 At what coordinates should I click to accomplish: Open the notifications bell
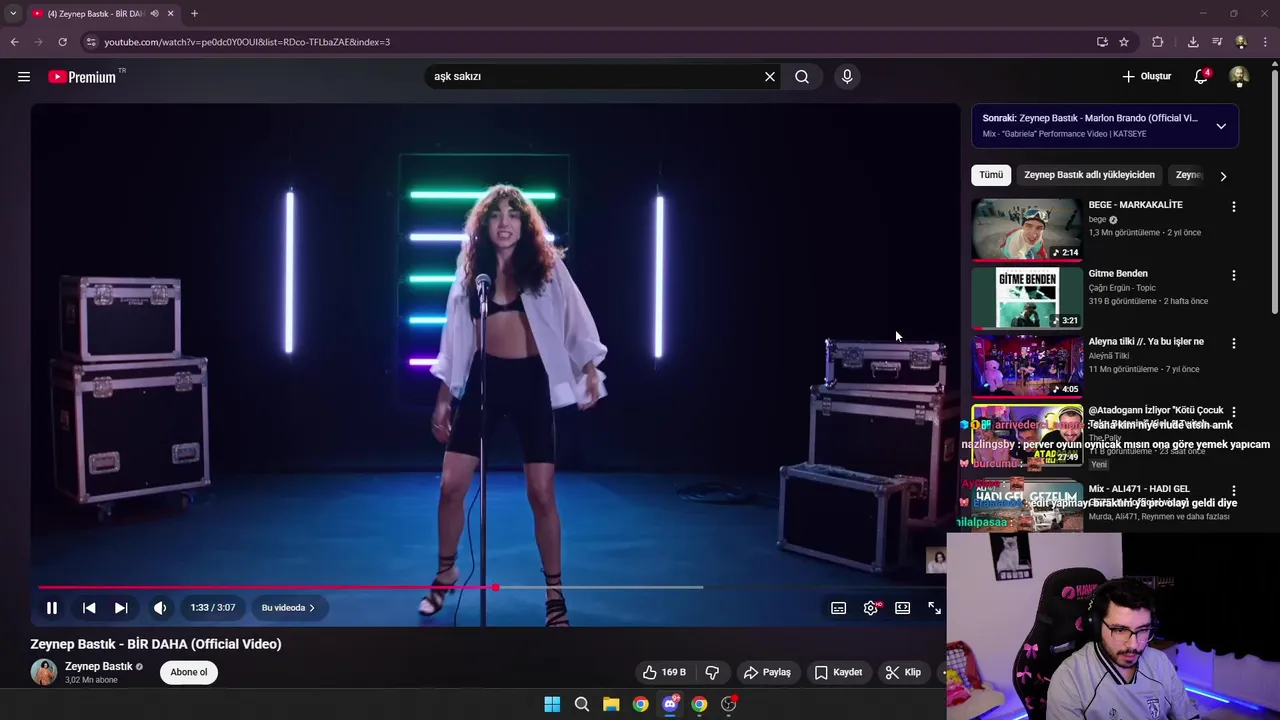[1202, 76]
